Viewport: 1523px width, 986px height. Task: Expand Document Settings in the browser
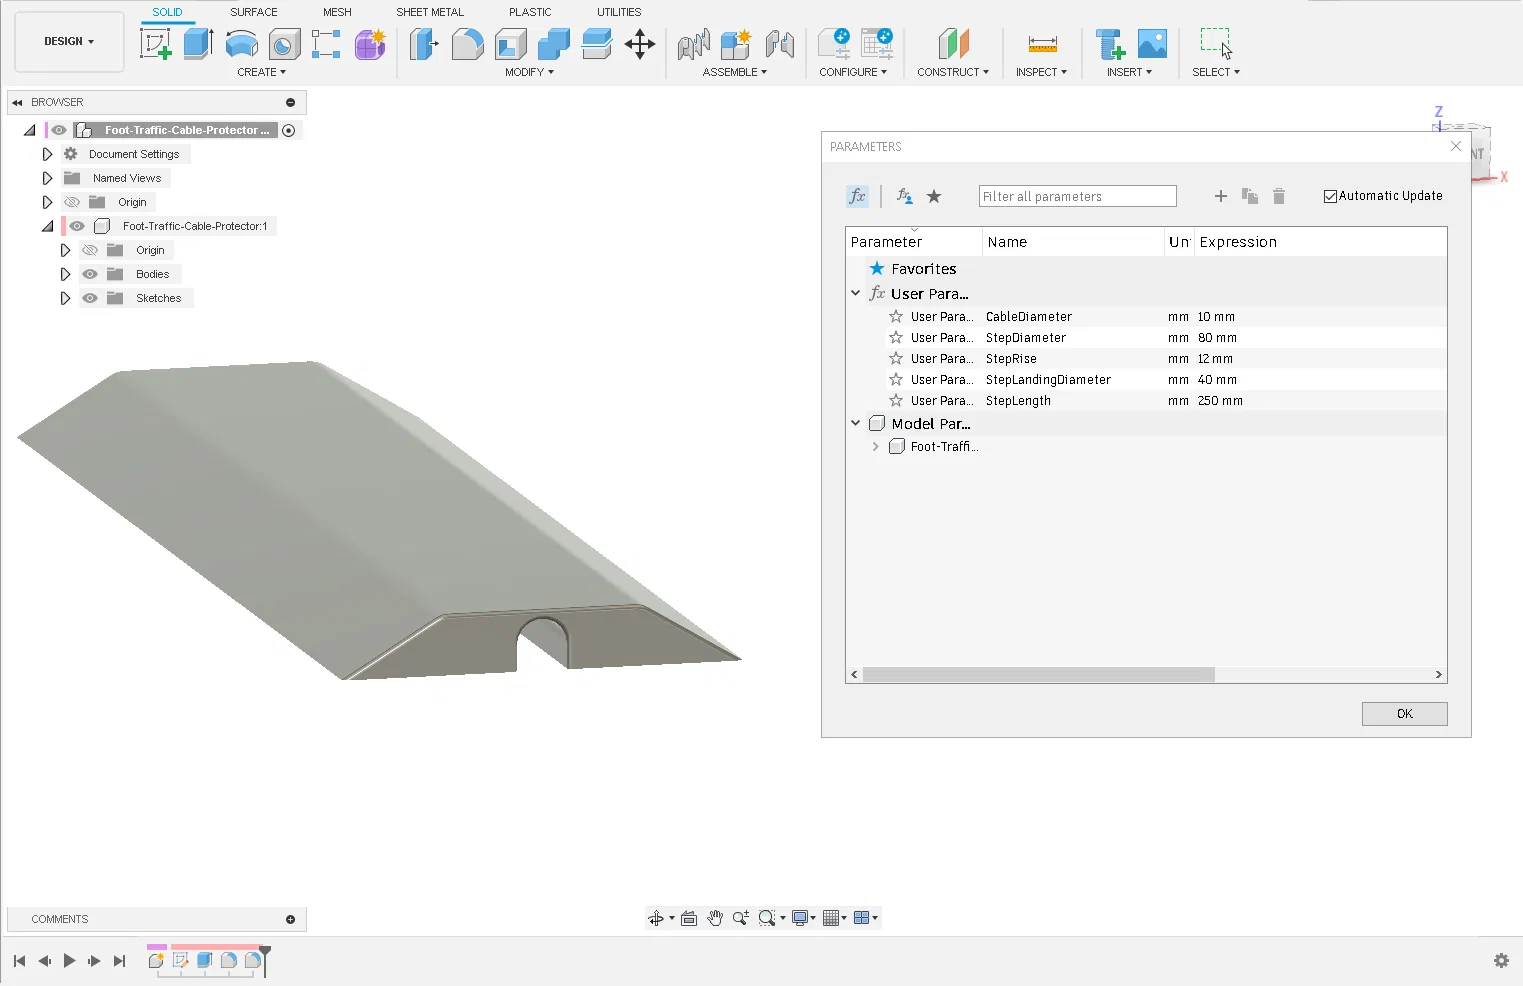coord(47,154)
